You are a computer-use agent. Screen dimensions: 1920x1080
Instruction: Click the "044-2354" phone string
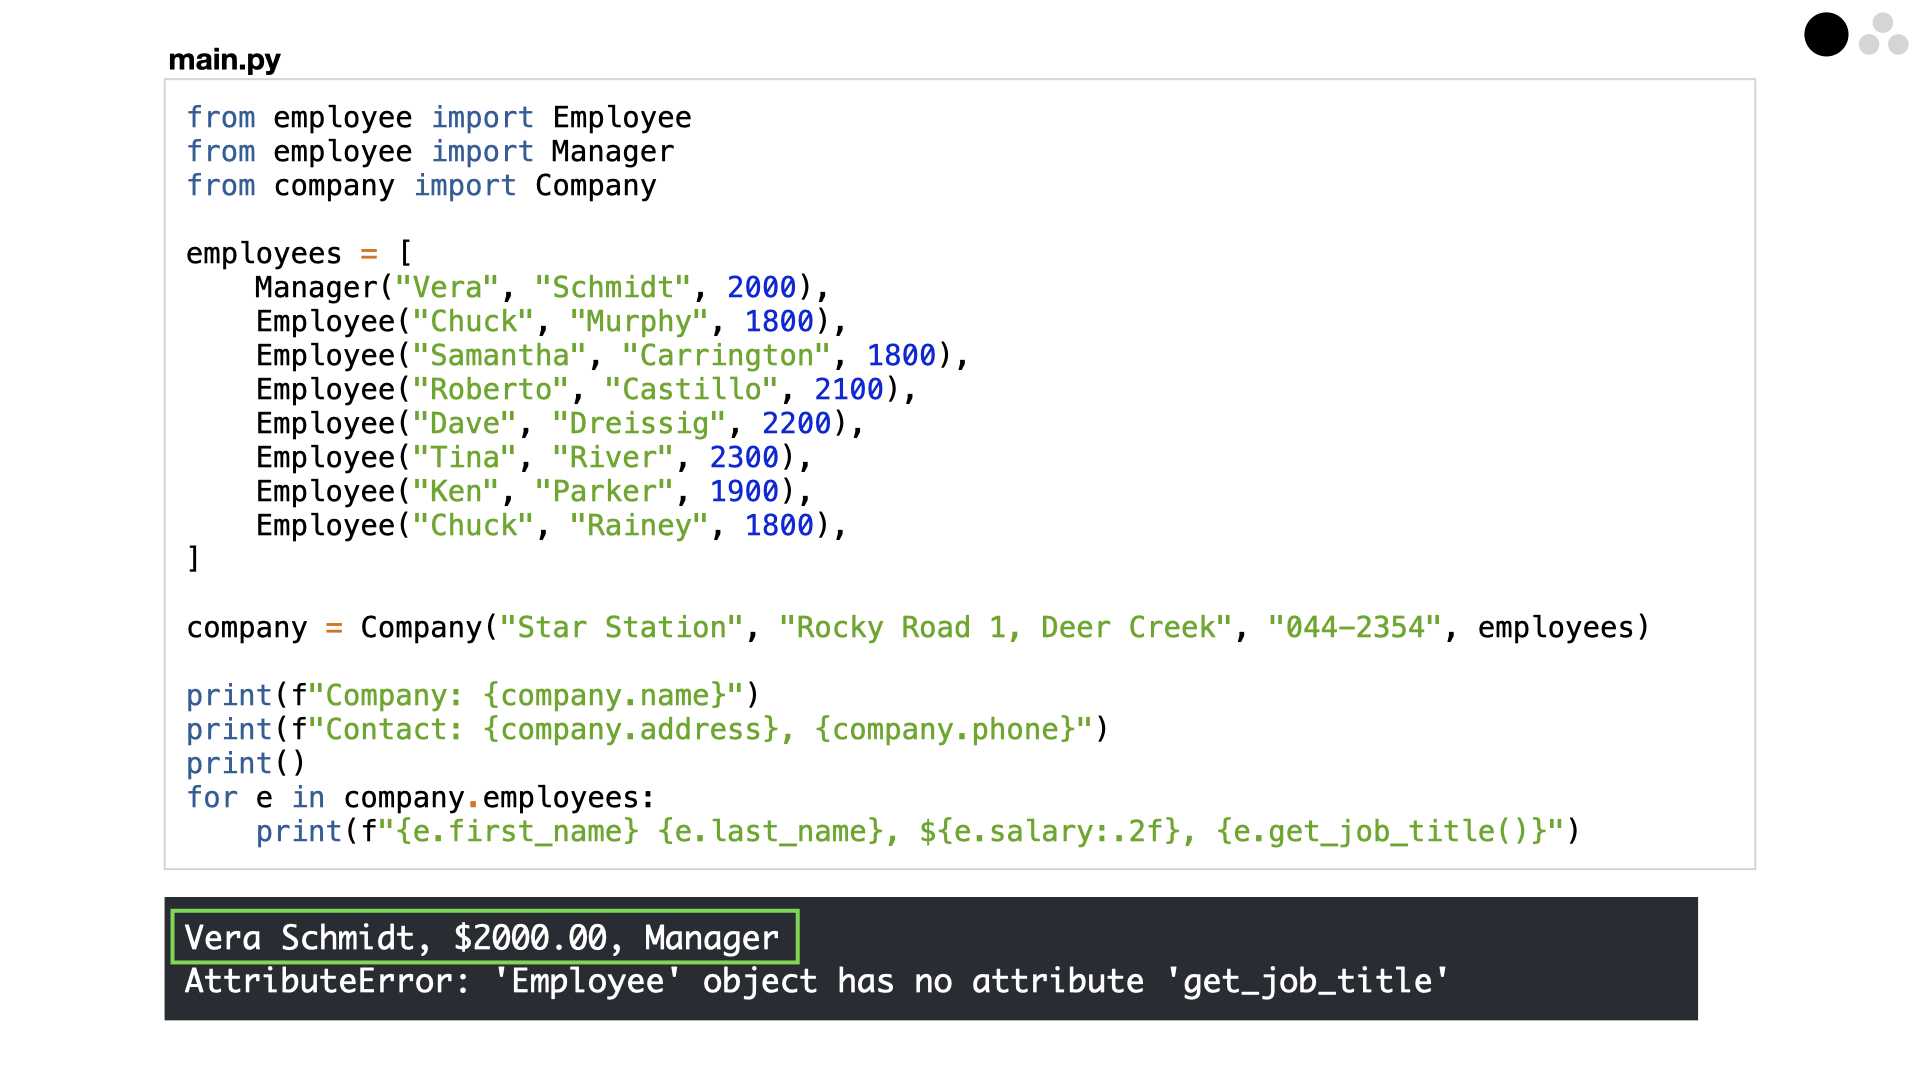1354,628
